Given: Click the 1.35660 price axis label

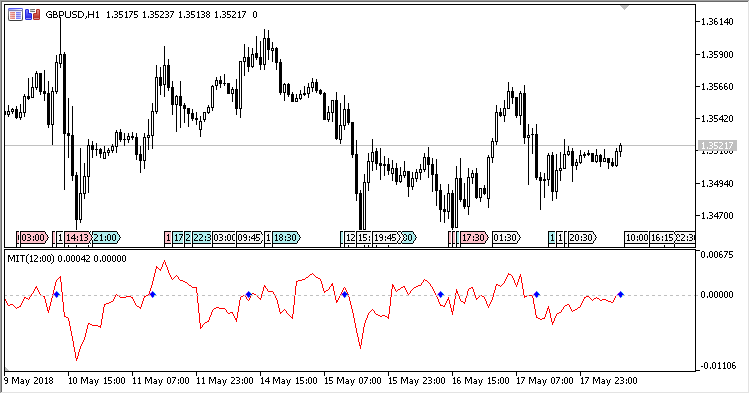Looking at the screenshot, I should click(717, 87).
